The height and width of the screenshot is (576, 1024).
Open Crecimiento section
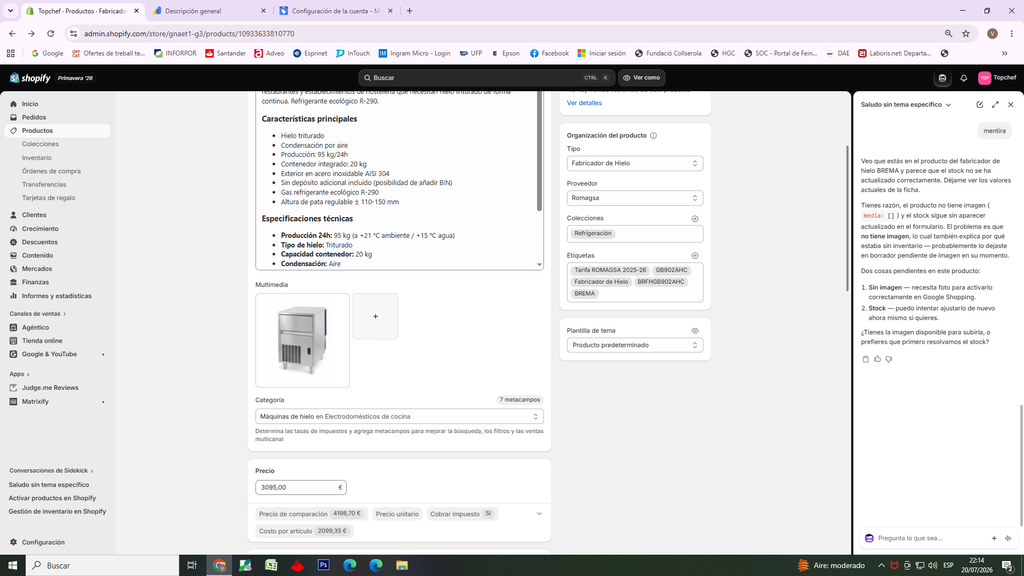click(40, 229)
